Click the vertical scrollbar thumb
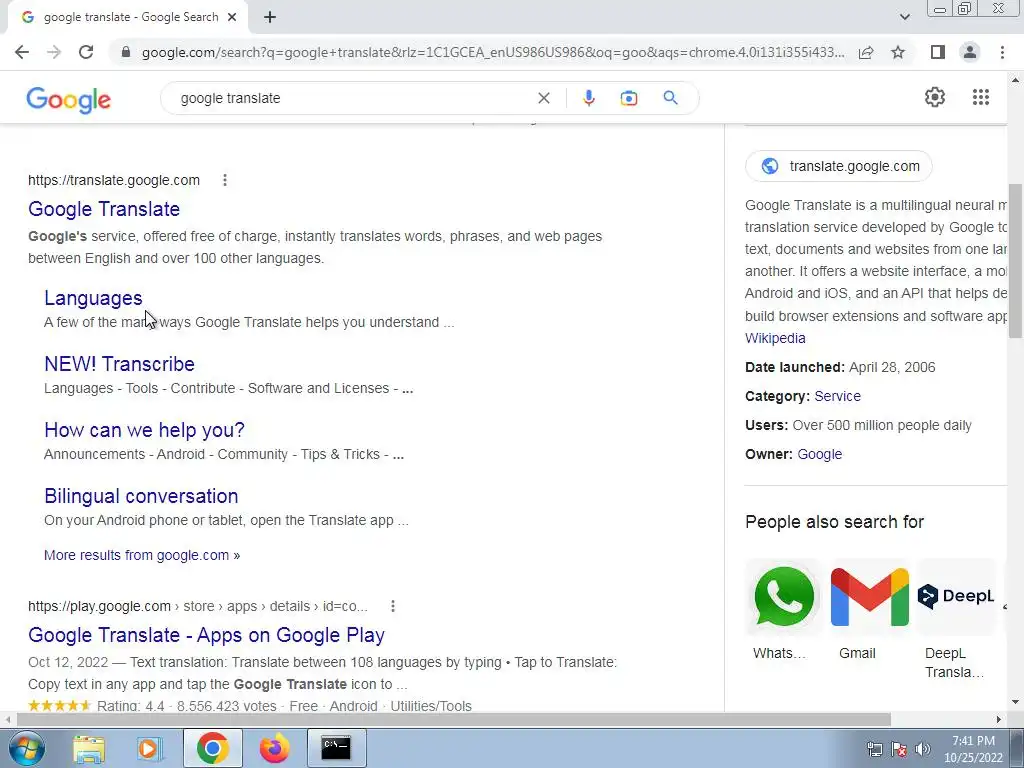The height and width of the screenshot is (768, 1024). tap(1015, 261)
